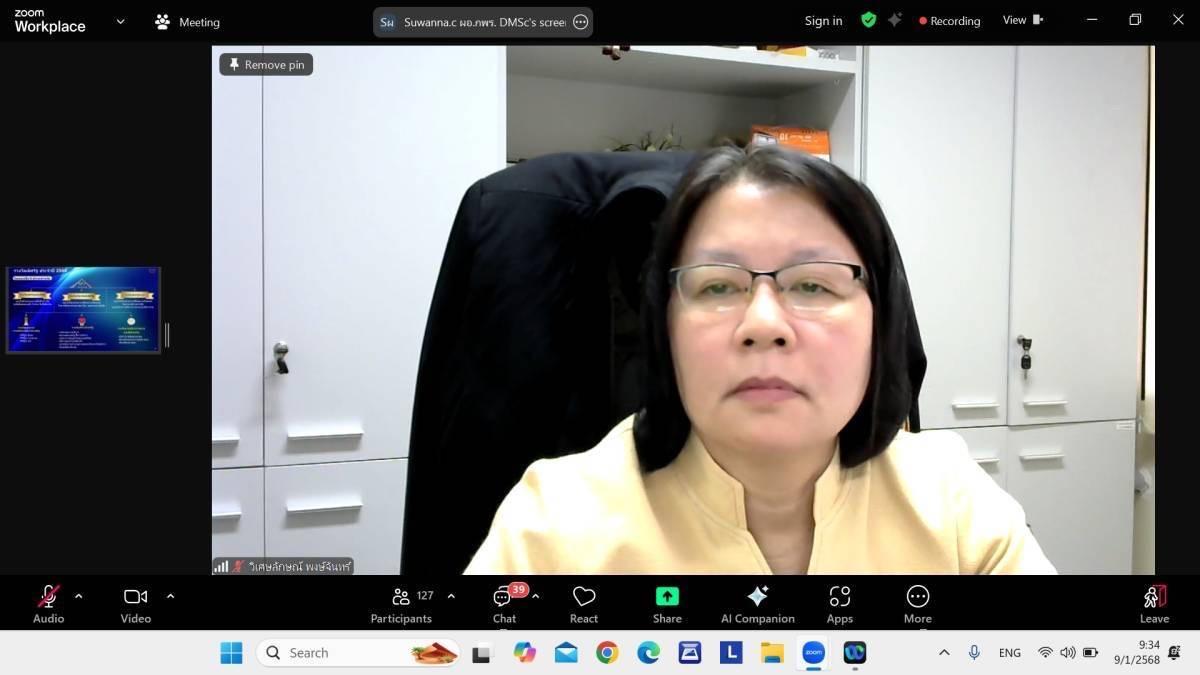Open the Zoom Workplace dropdown chevron

click(121, 21)
